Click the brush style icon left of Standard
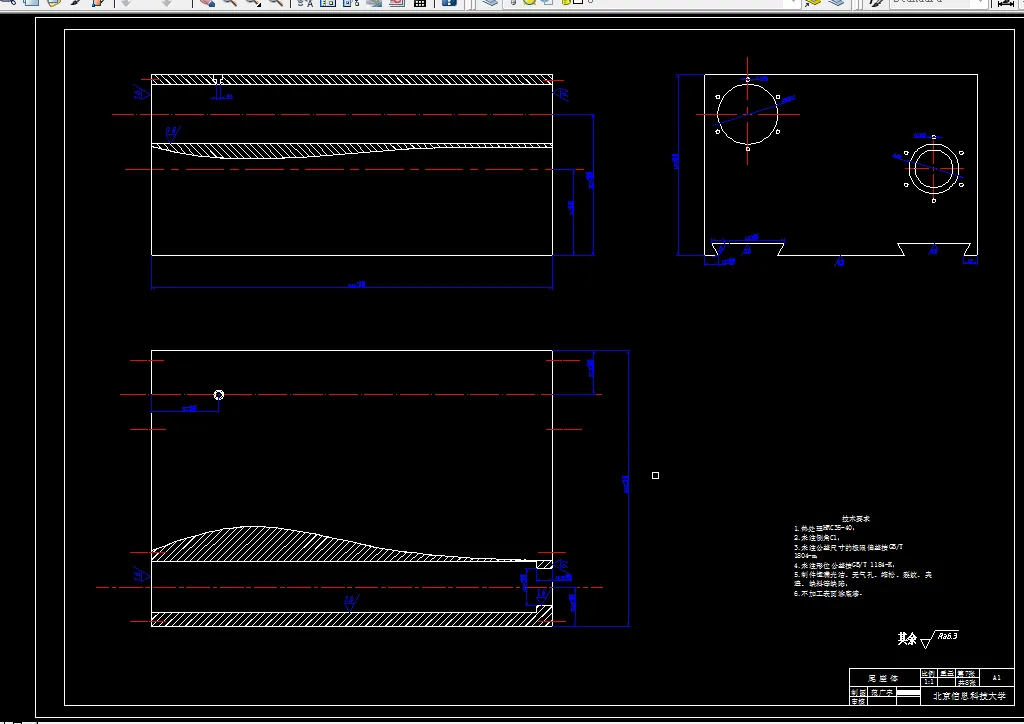Screen dimensions: 1024x724 coord(876,3)
